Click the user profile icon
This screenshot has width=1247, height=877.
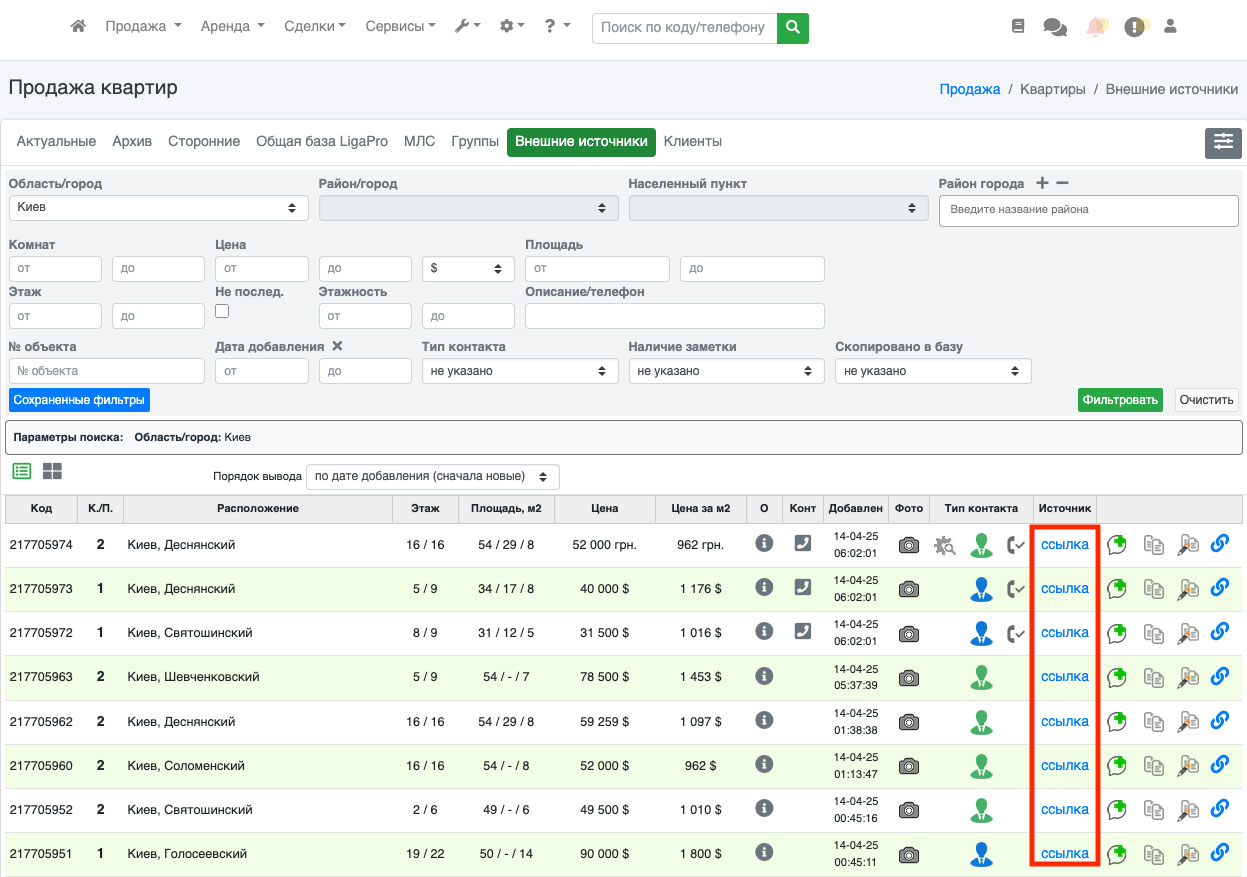click(x=1170, y=27)
